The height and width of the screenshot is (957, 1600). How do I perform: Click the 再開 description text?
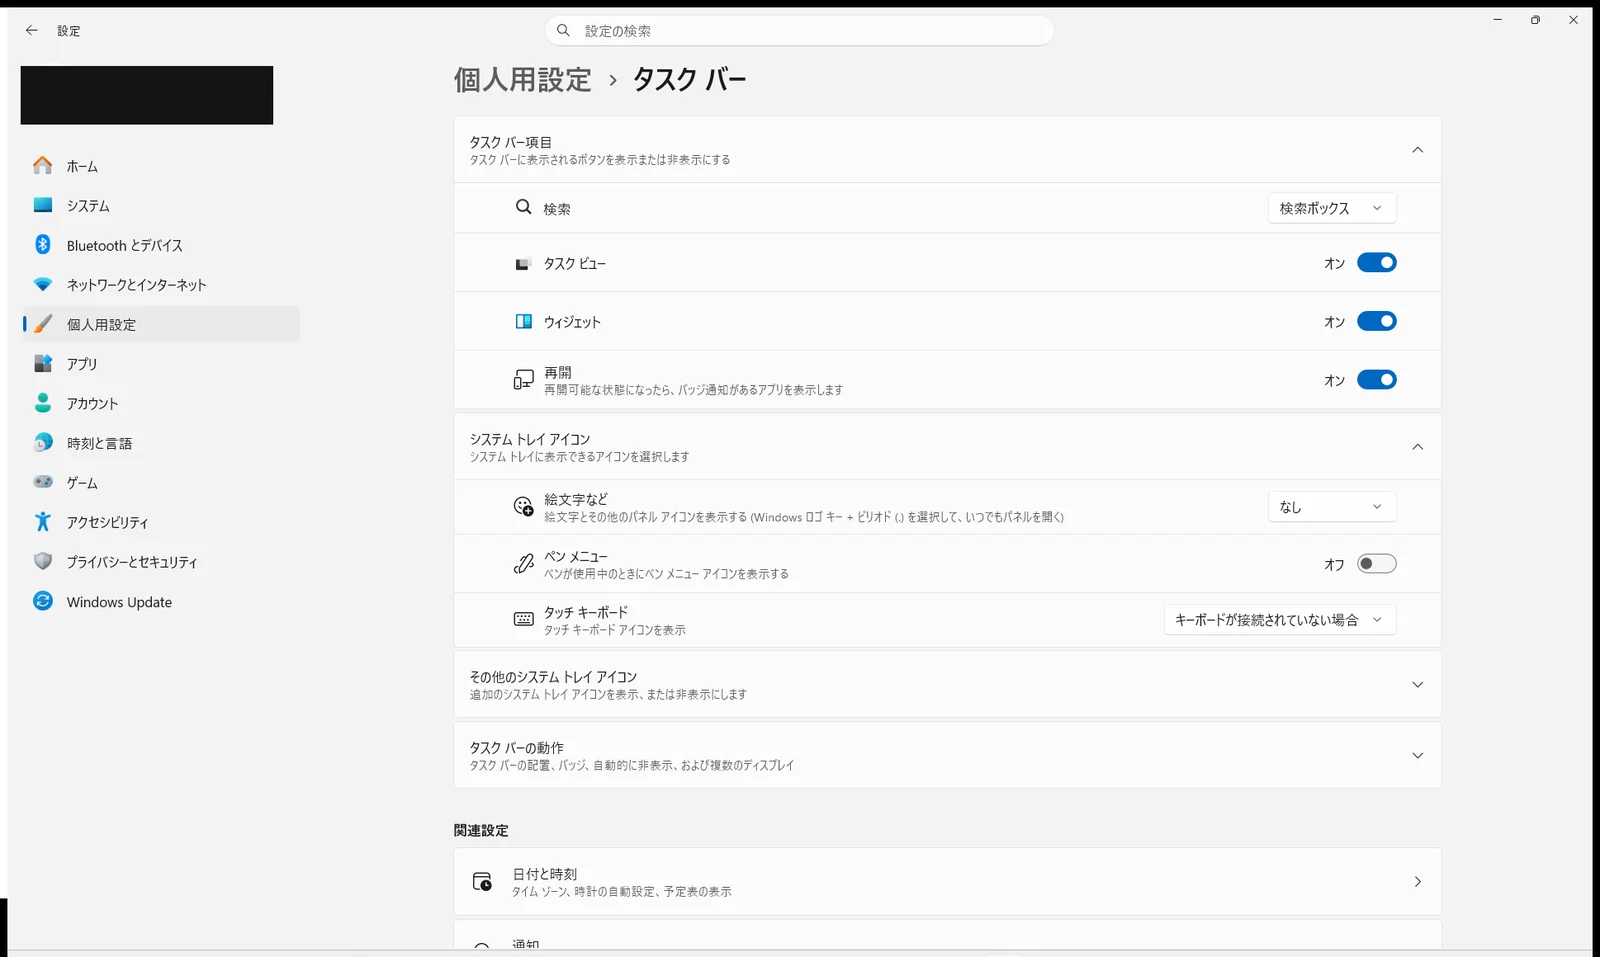[693, 390]
